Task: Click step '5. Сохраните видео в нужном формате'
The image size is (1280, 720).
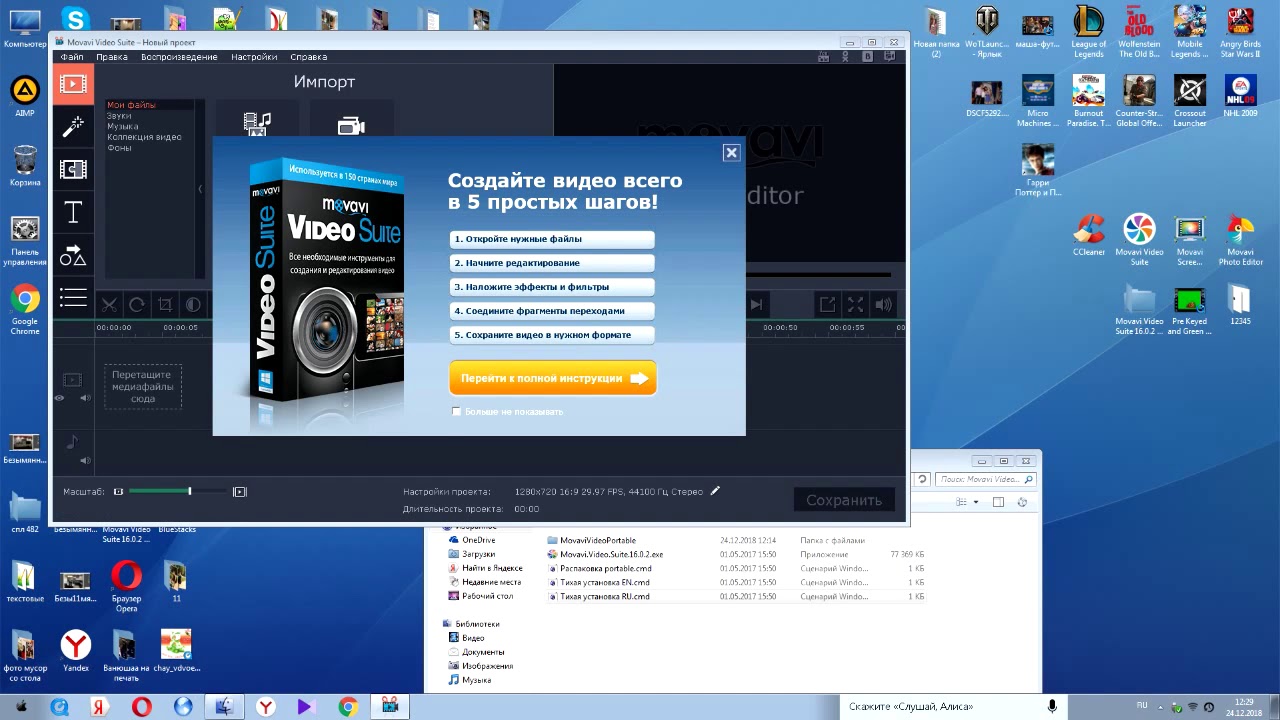Action: point(552,335)
